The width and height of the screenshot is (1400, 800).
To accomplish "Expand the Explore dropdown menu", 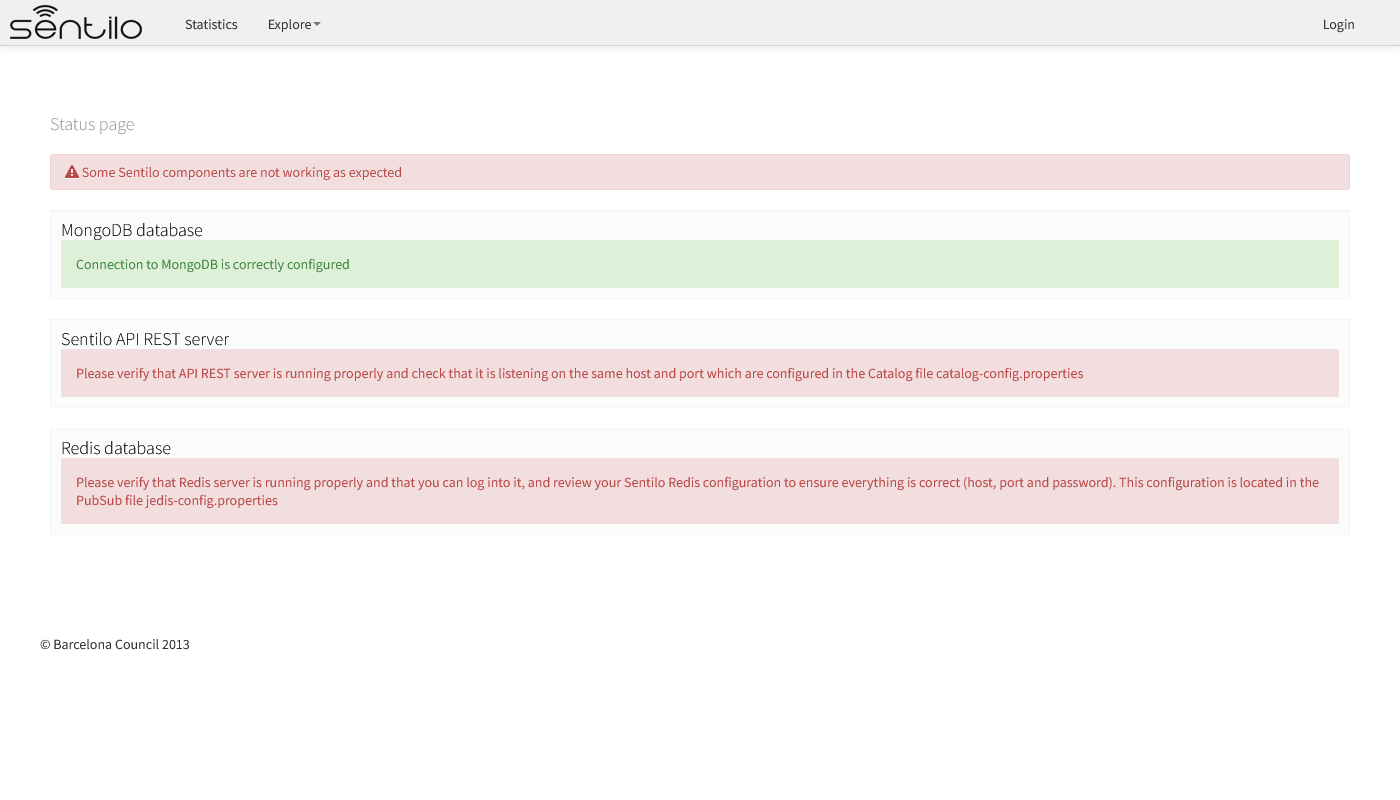I will 294,24.
